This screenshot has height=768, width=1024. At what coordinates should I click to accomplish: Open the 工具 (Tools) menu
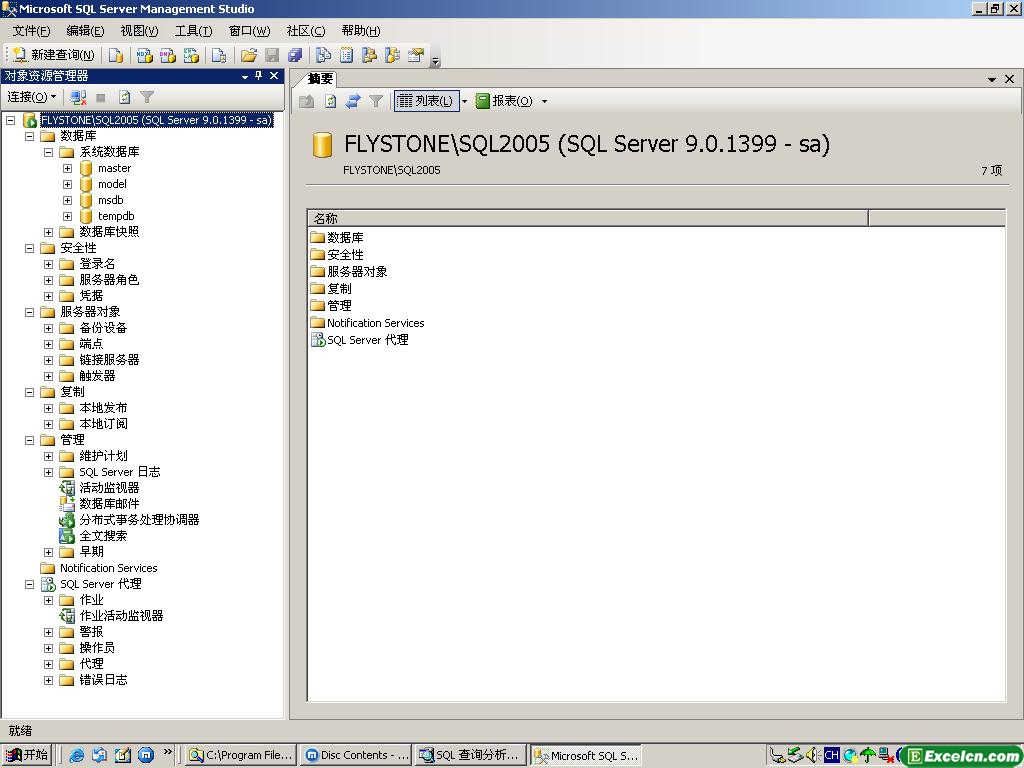tap(193, 31)
